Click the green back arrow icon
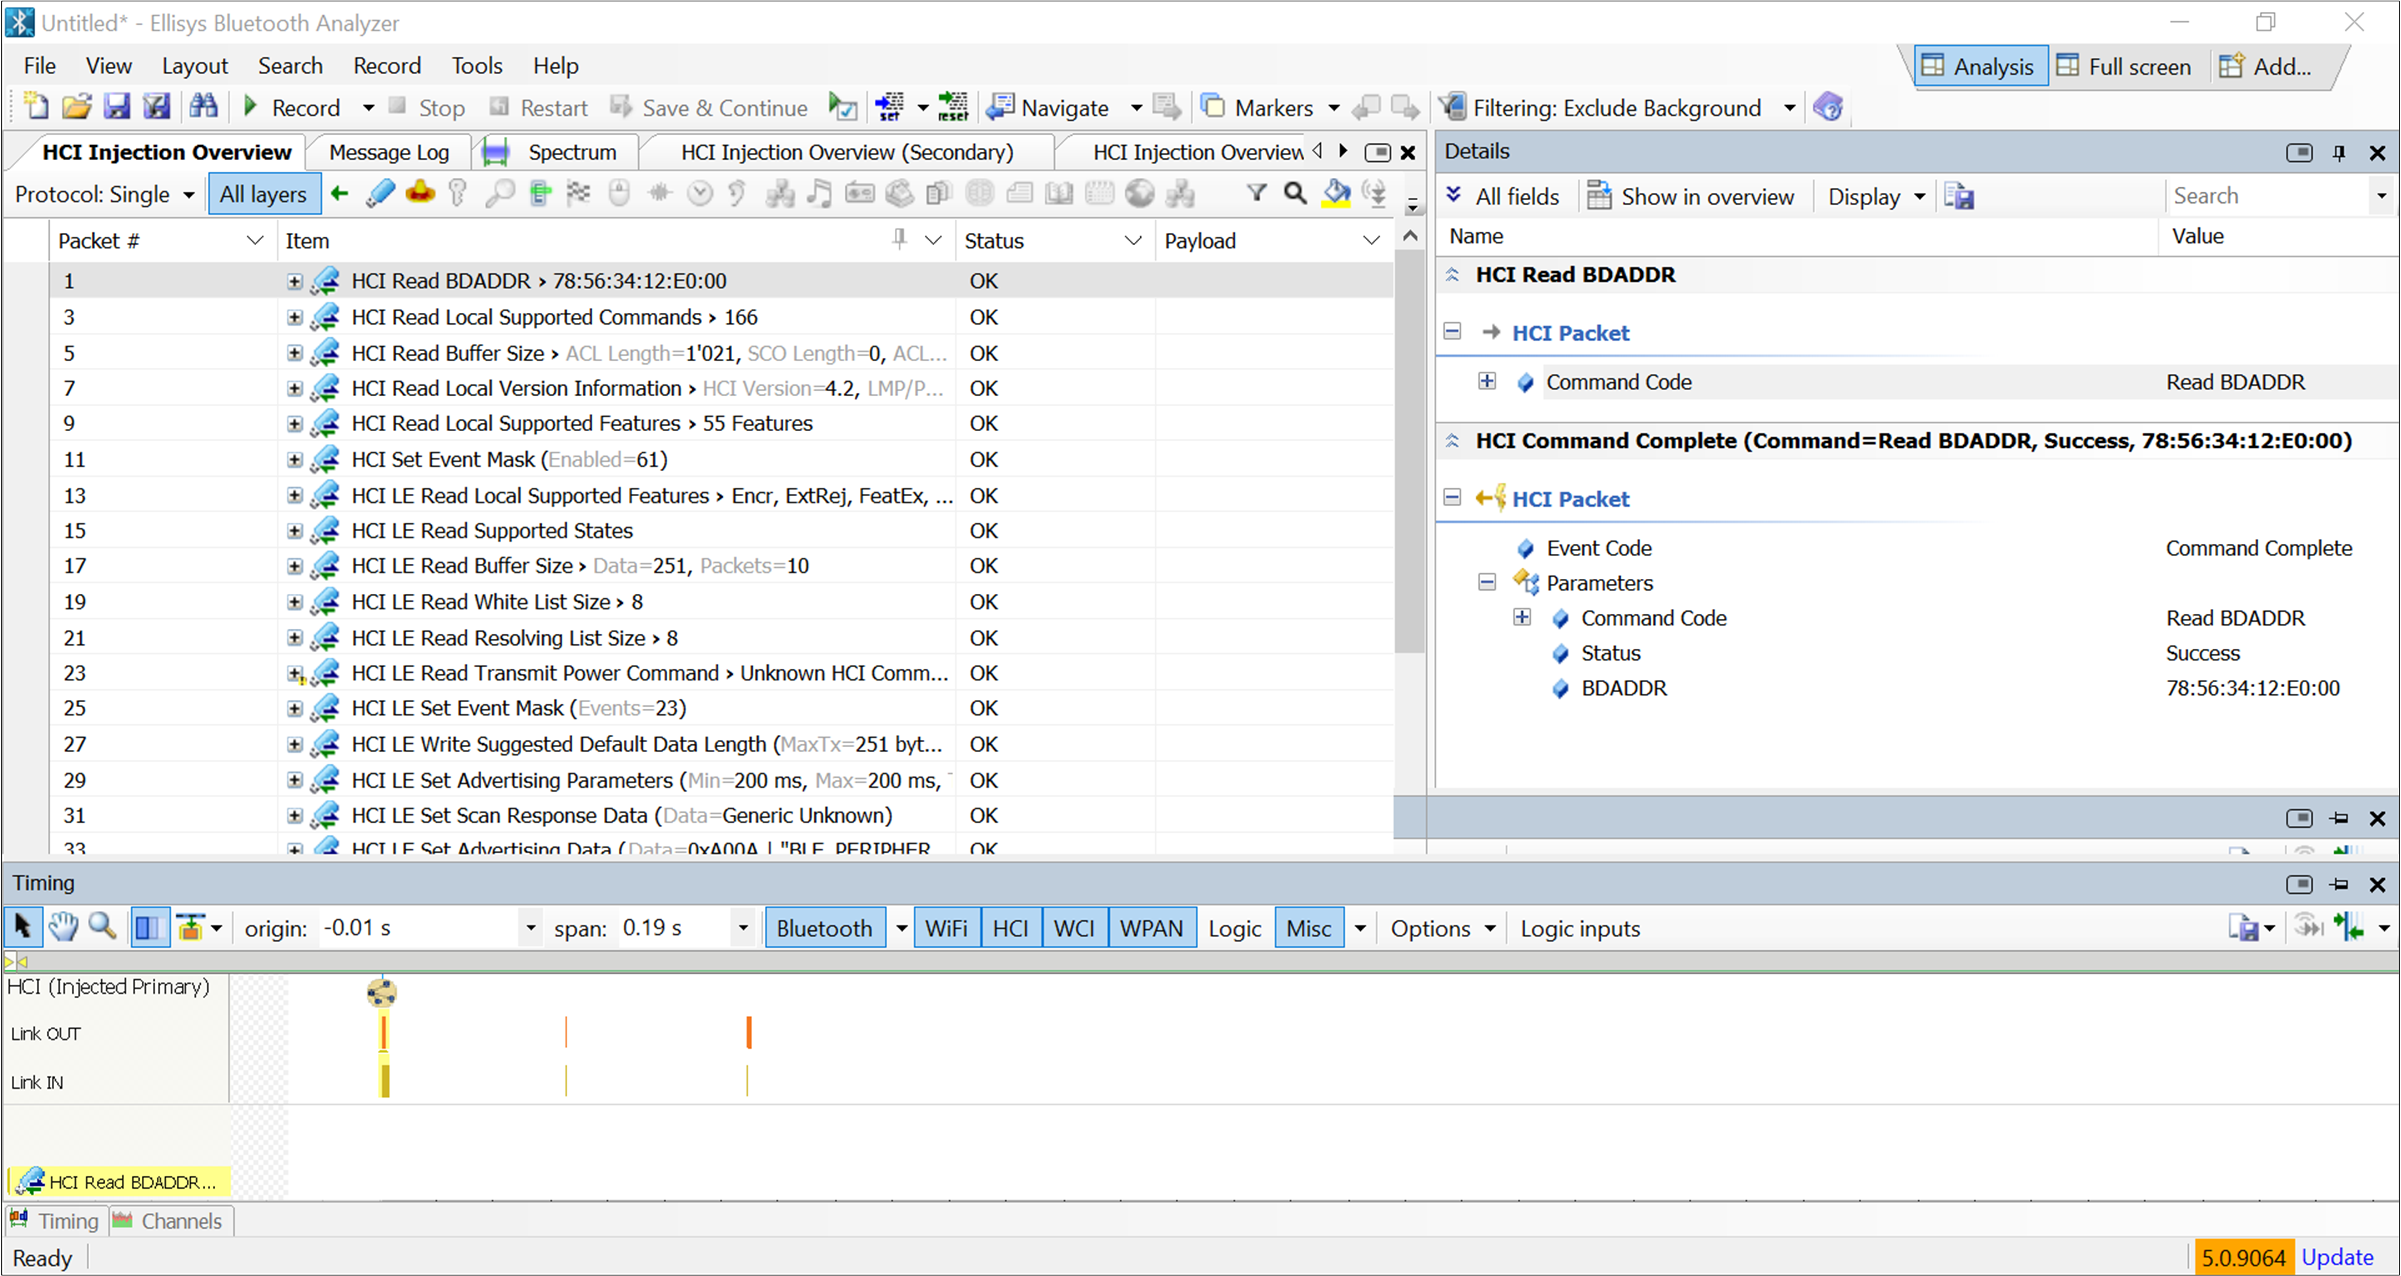The width and height of the screenshot is (2401, 1276). point(340,193)
